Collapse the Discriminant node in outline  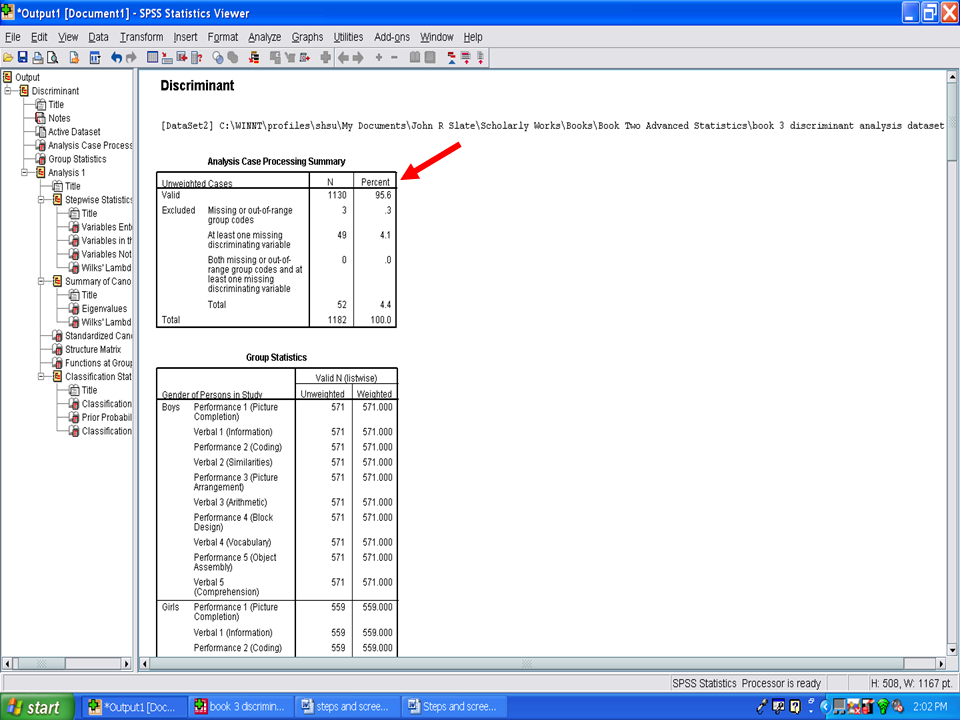click(9, 91)
